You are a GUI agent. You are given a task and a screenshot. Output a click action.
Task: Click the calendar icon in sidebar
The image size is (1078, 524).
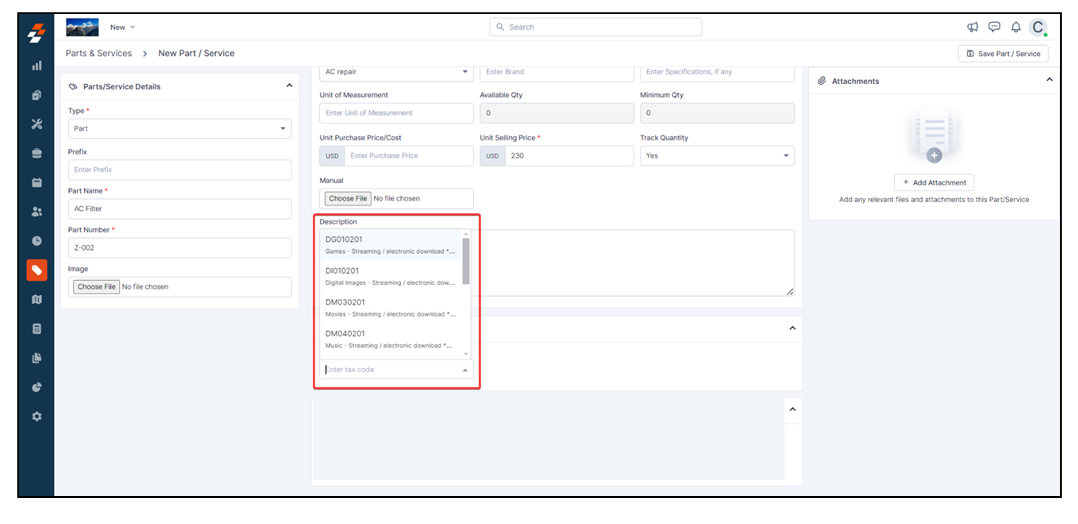point(37,183)
